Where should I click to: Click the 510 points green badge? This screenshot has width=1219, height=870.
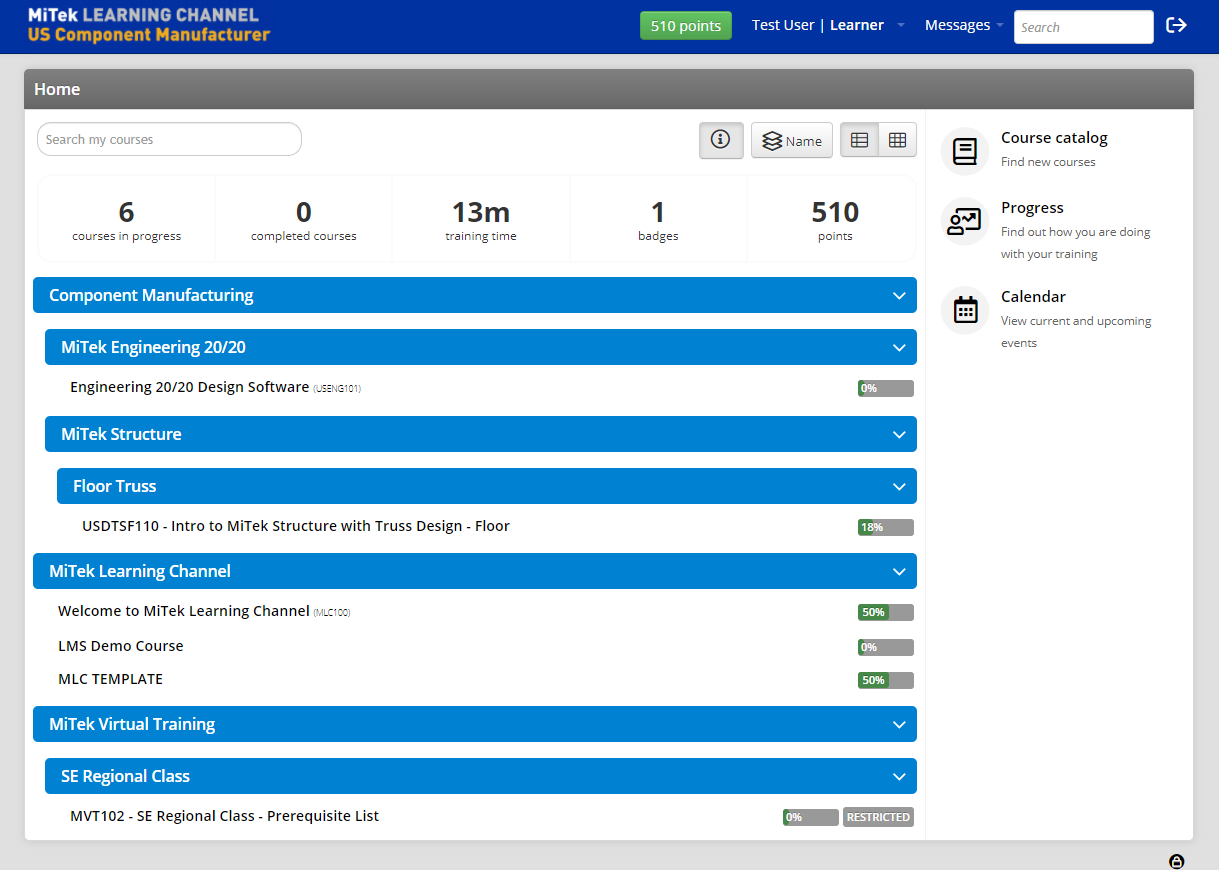click(686, 26)
